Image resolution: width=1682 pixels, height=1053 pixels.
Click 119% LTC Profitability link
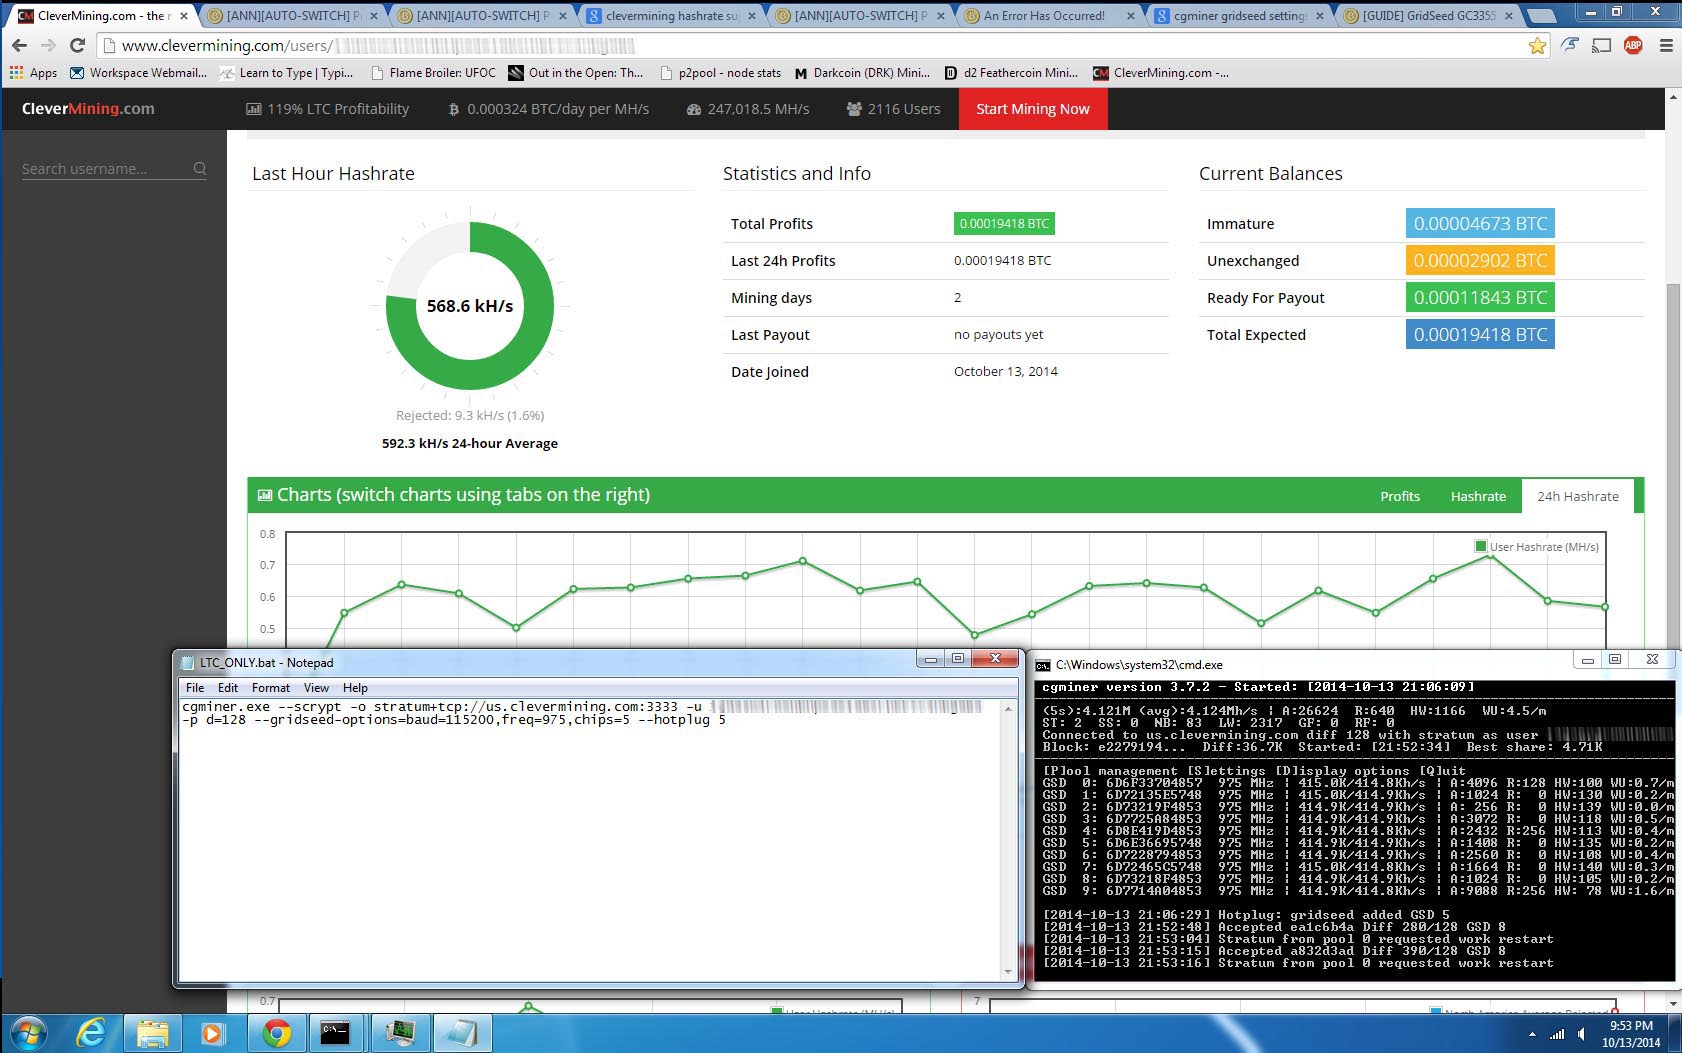tap(328, 109)
